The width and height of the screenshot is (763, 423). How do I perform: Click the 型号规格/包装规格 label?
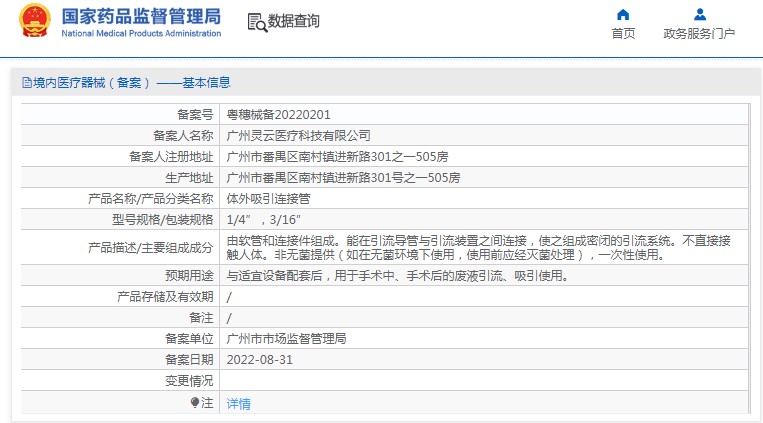click(x=163, y=220)
